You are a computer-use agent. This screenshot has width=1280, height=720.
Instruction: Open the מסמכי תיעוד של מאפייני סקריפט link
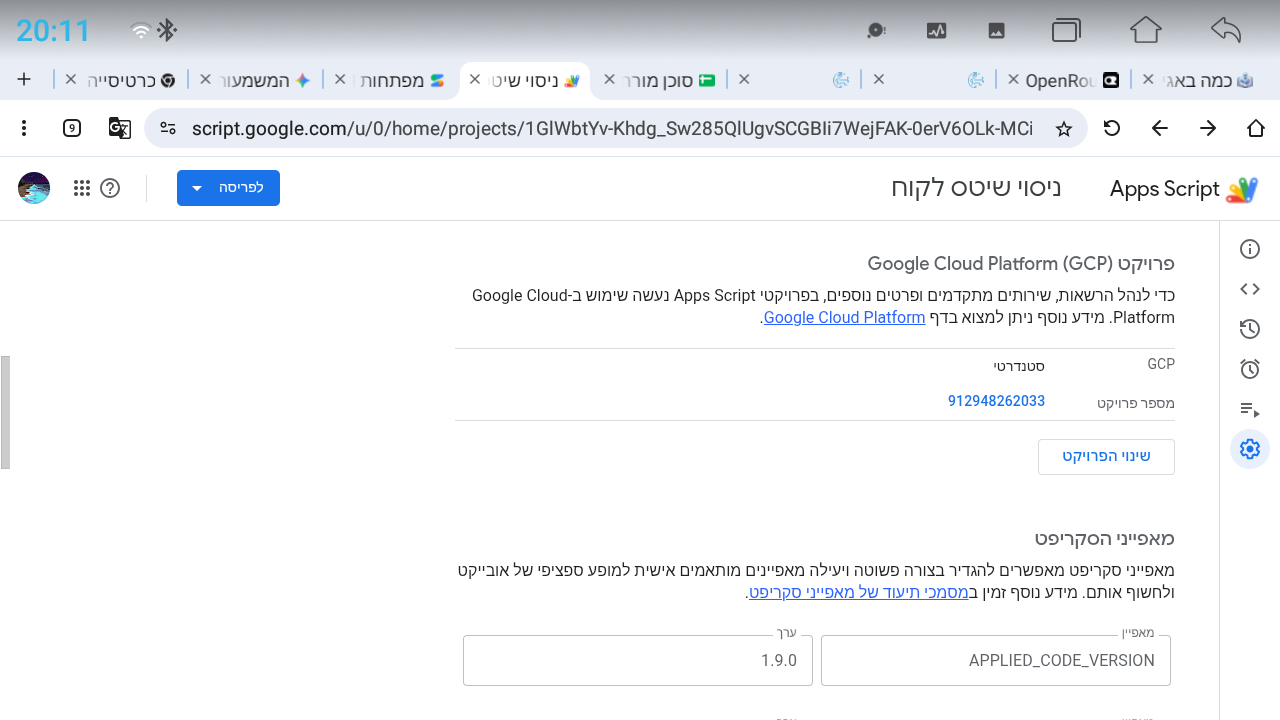(x=859, y=591)
